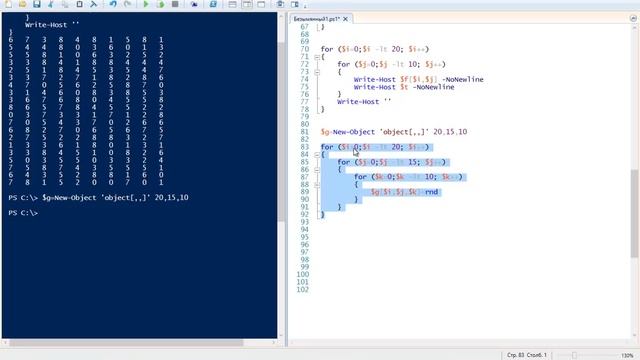This screenshot has height=360, width=640.
Task: Stop operation with the square icon
Action: (x=175, y=4)
